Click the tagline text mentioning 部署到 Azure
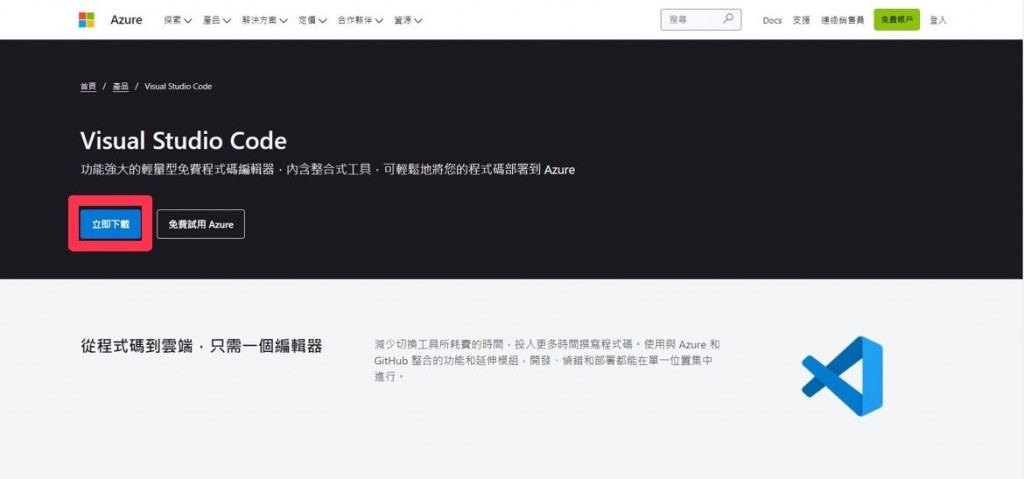This screenshot has height=479, width=1024. [327, 170]
